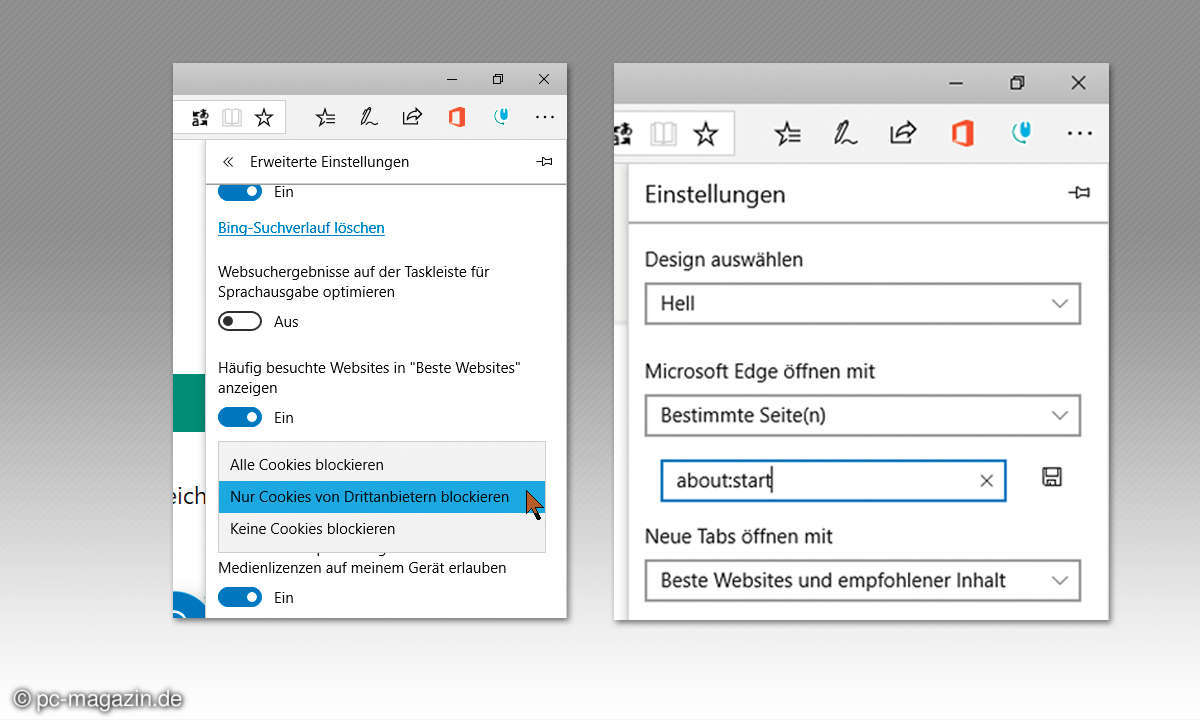Open the more menu (…) in left window
The image size is (1200, 720).
tap(544, 117)
